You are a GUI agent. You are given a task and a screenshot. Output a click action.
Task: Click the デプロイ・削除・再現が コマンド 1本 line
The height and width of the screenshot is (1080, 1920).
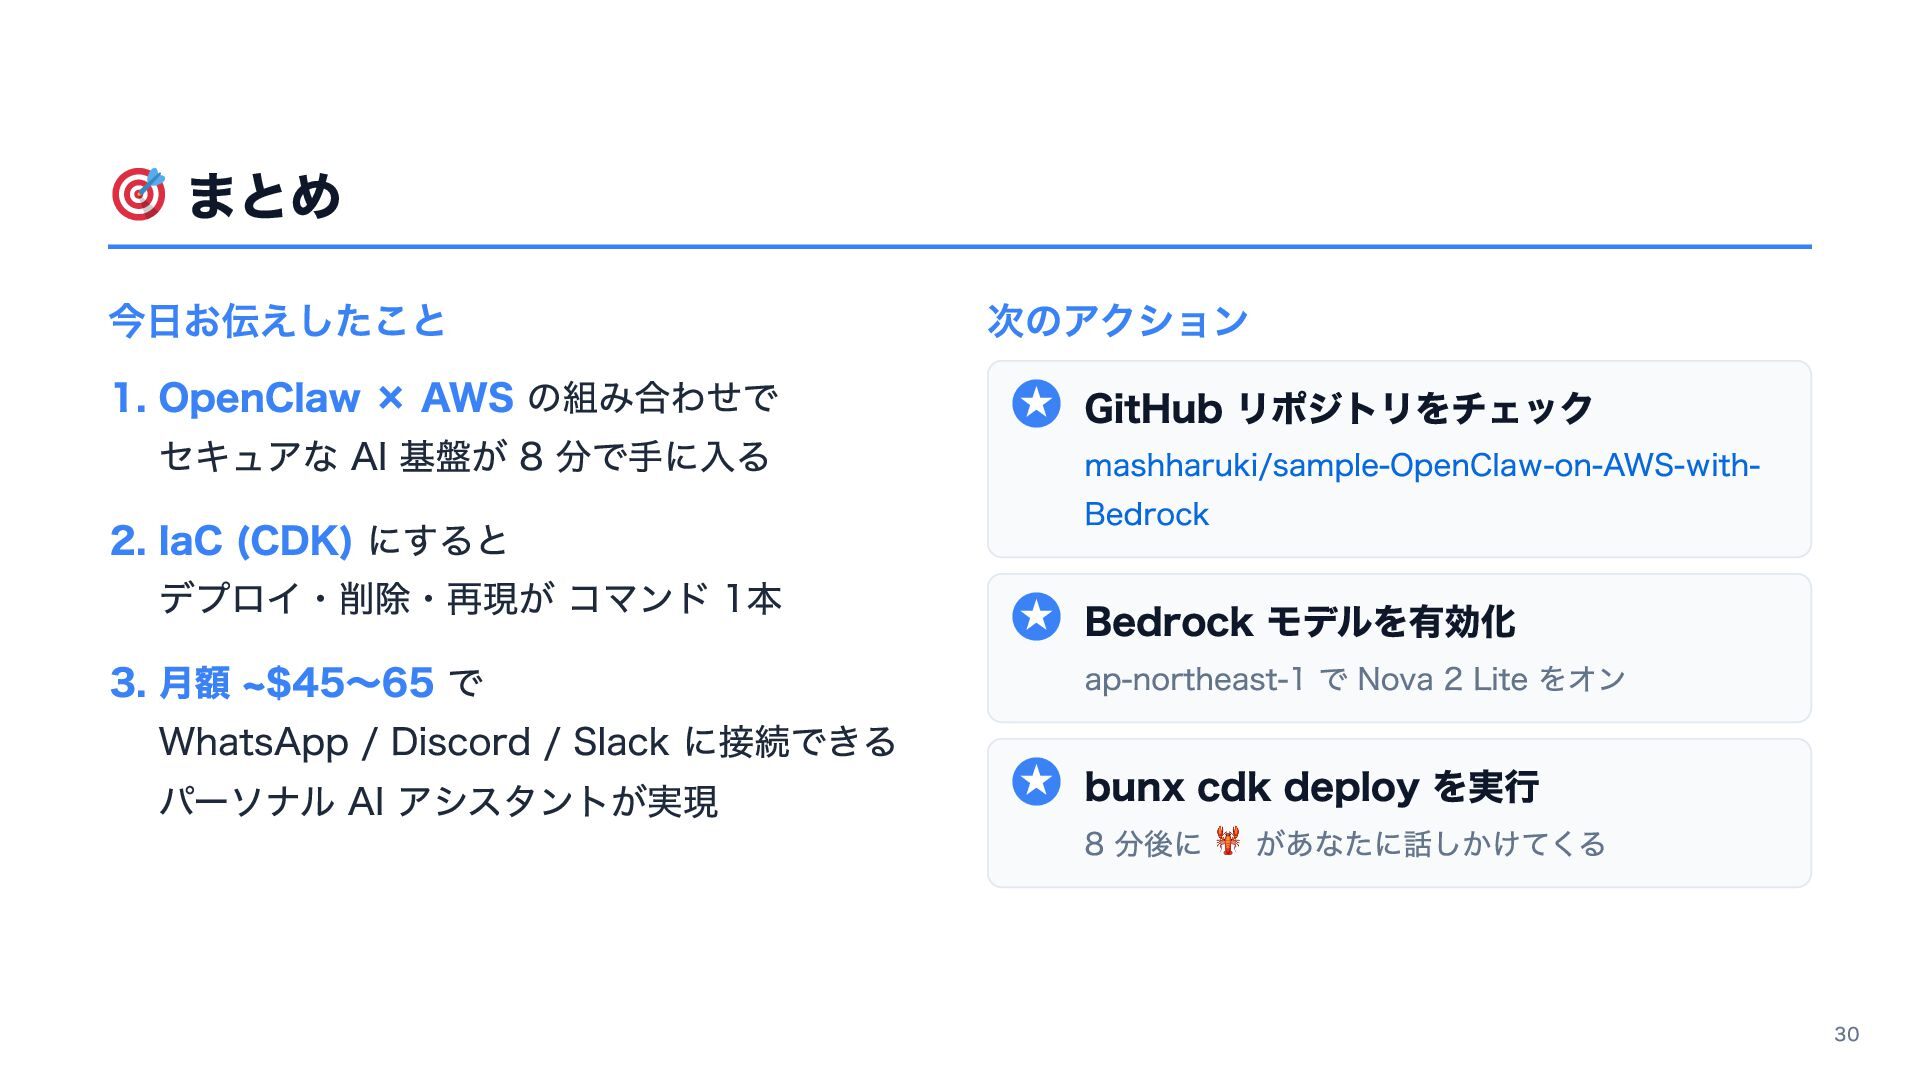(470, 599)
